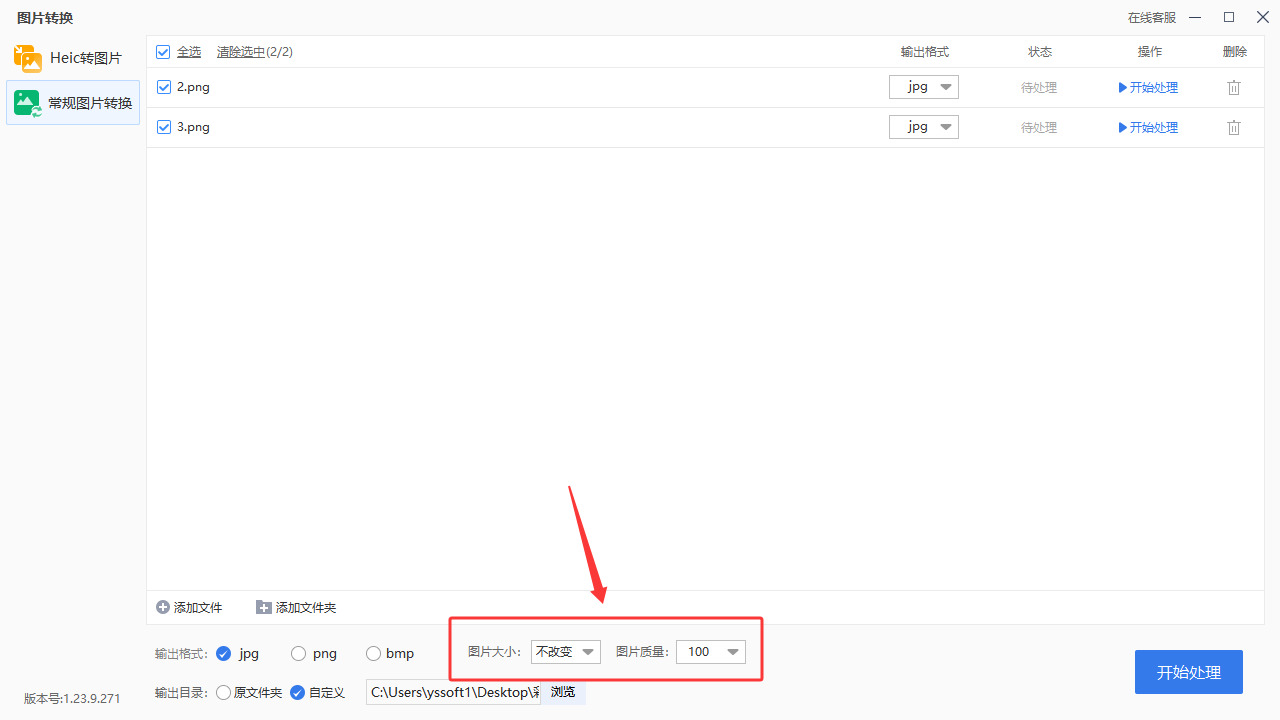Viewport: 1280px width, 720px height.
Task: Switch to the Heic转图片 tab
Action: (x=73, y=58)
